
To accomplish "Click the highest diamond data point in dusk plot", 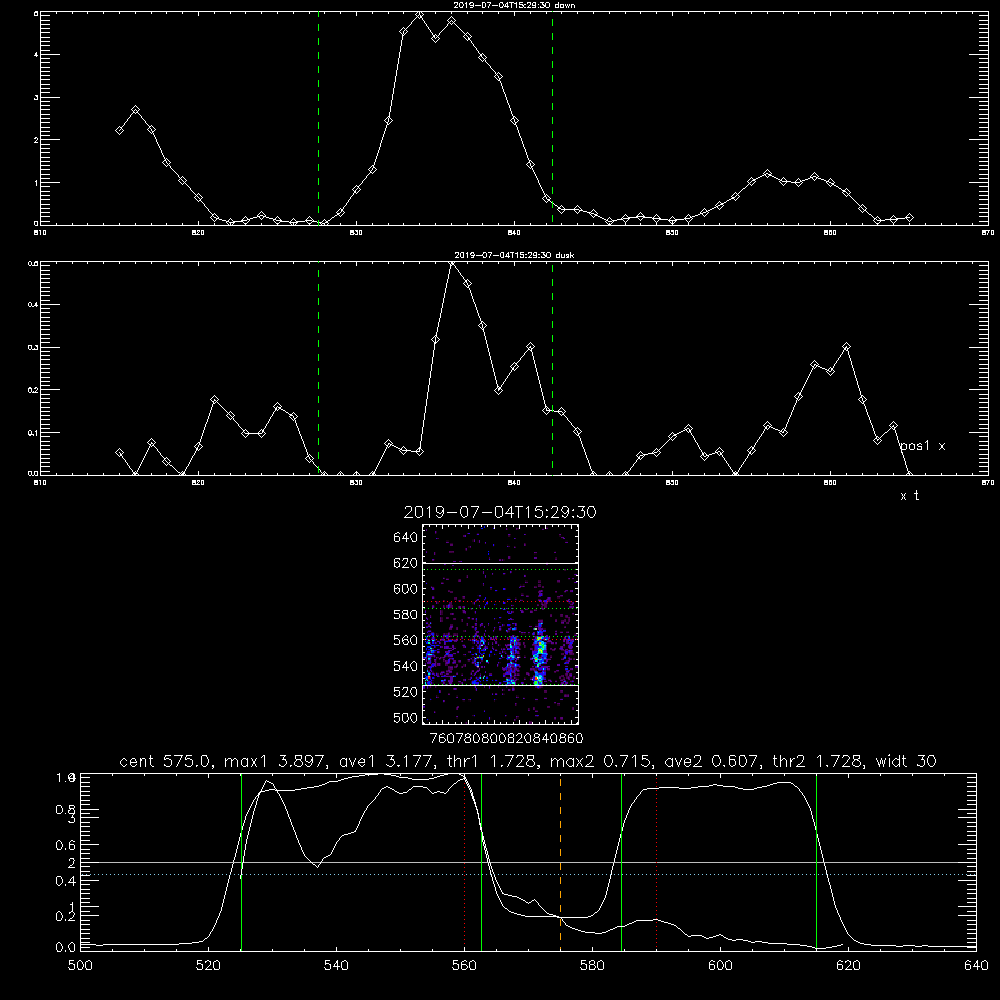I will (x=451, y=263).
